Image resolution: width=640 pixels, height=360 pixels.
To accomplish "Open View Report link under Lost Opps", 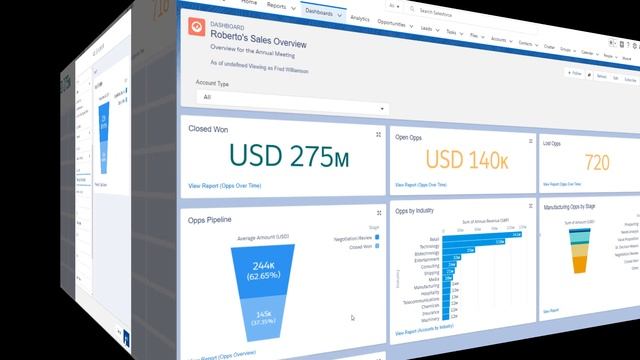I will 562,184.
